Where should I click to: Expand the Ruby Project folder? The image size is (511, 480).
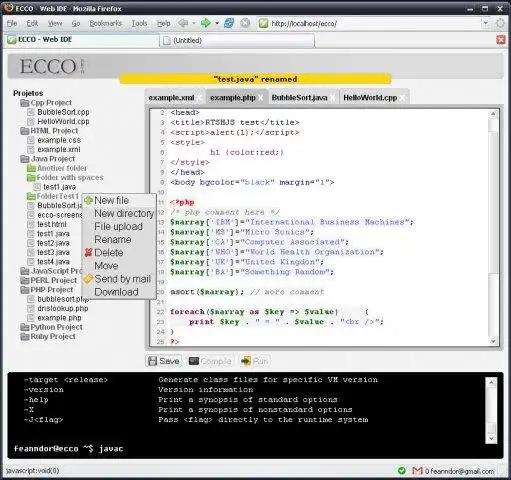(x=48, y=336)
